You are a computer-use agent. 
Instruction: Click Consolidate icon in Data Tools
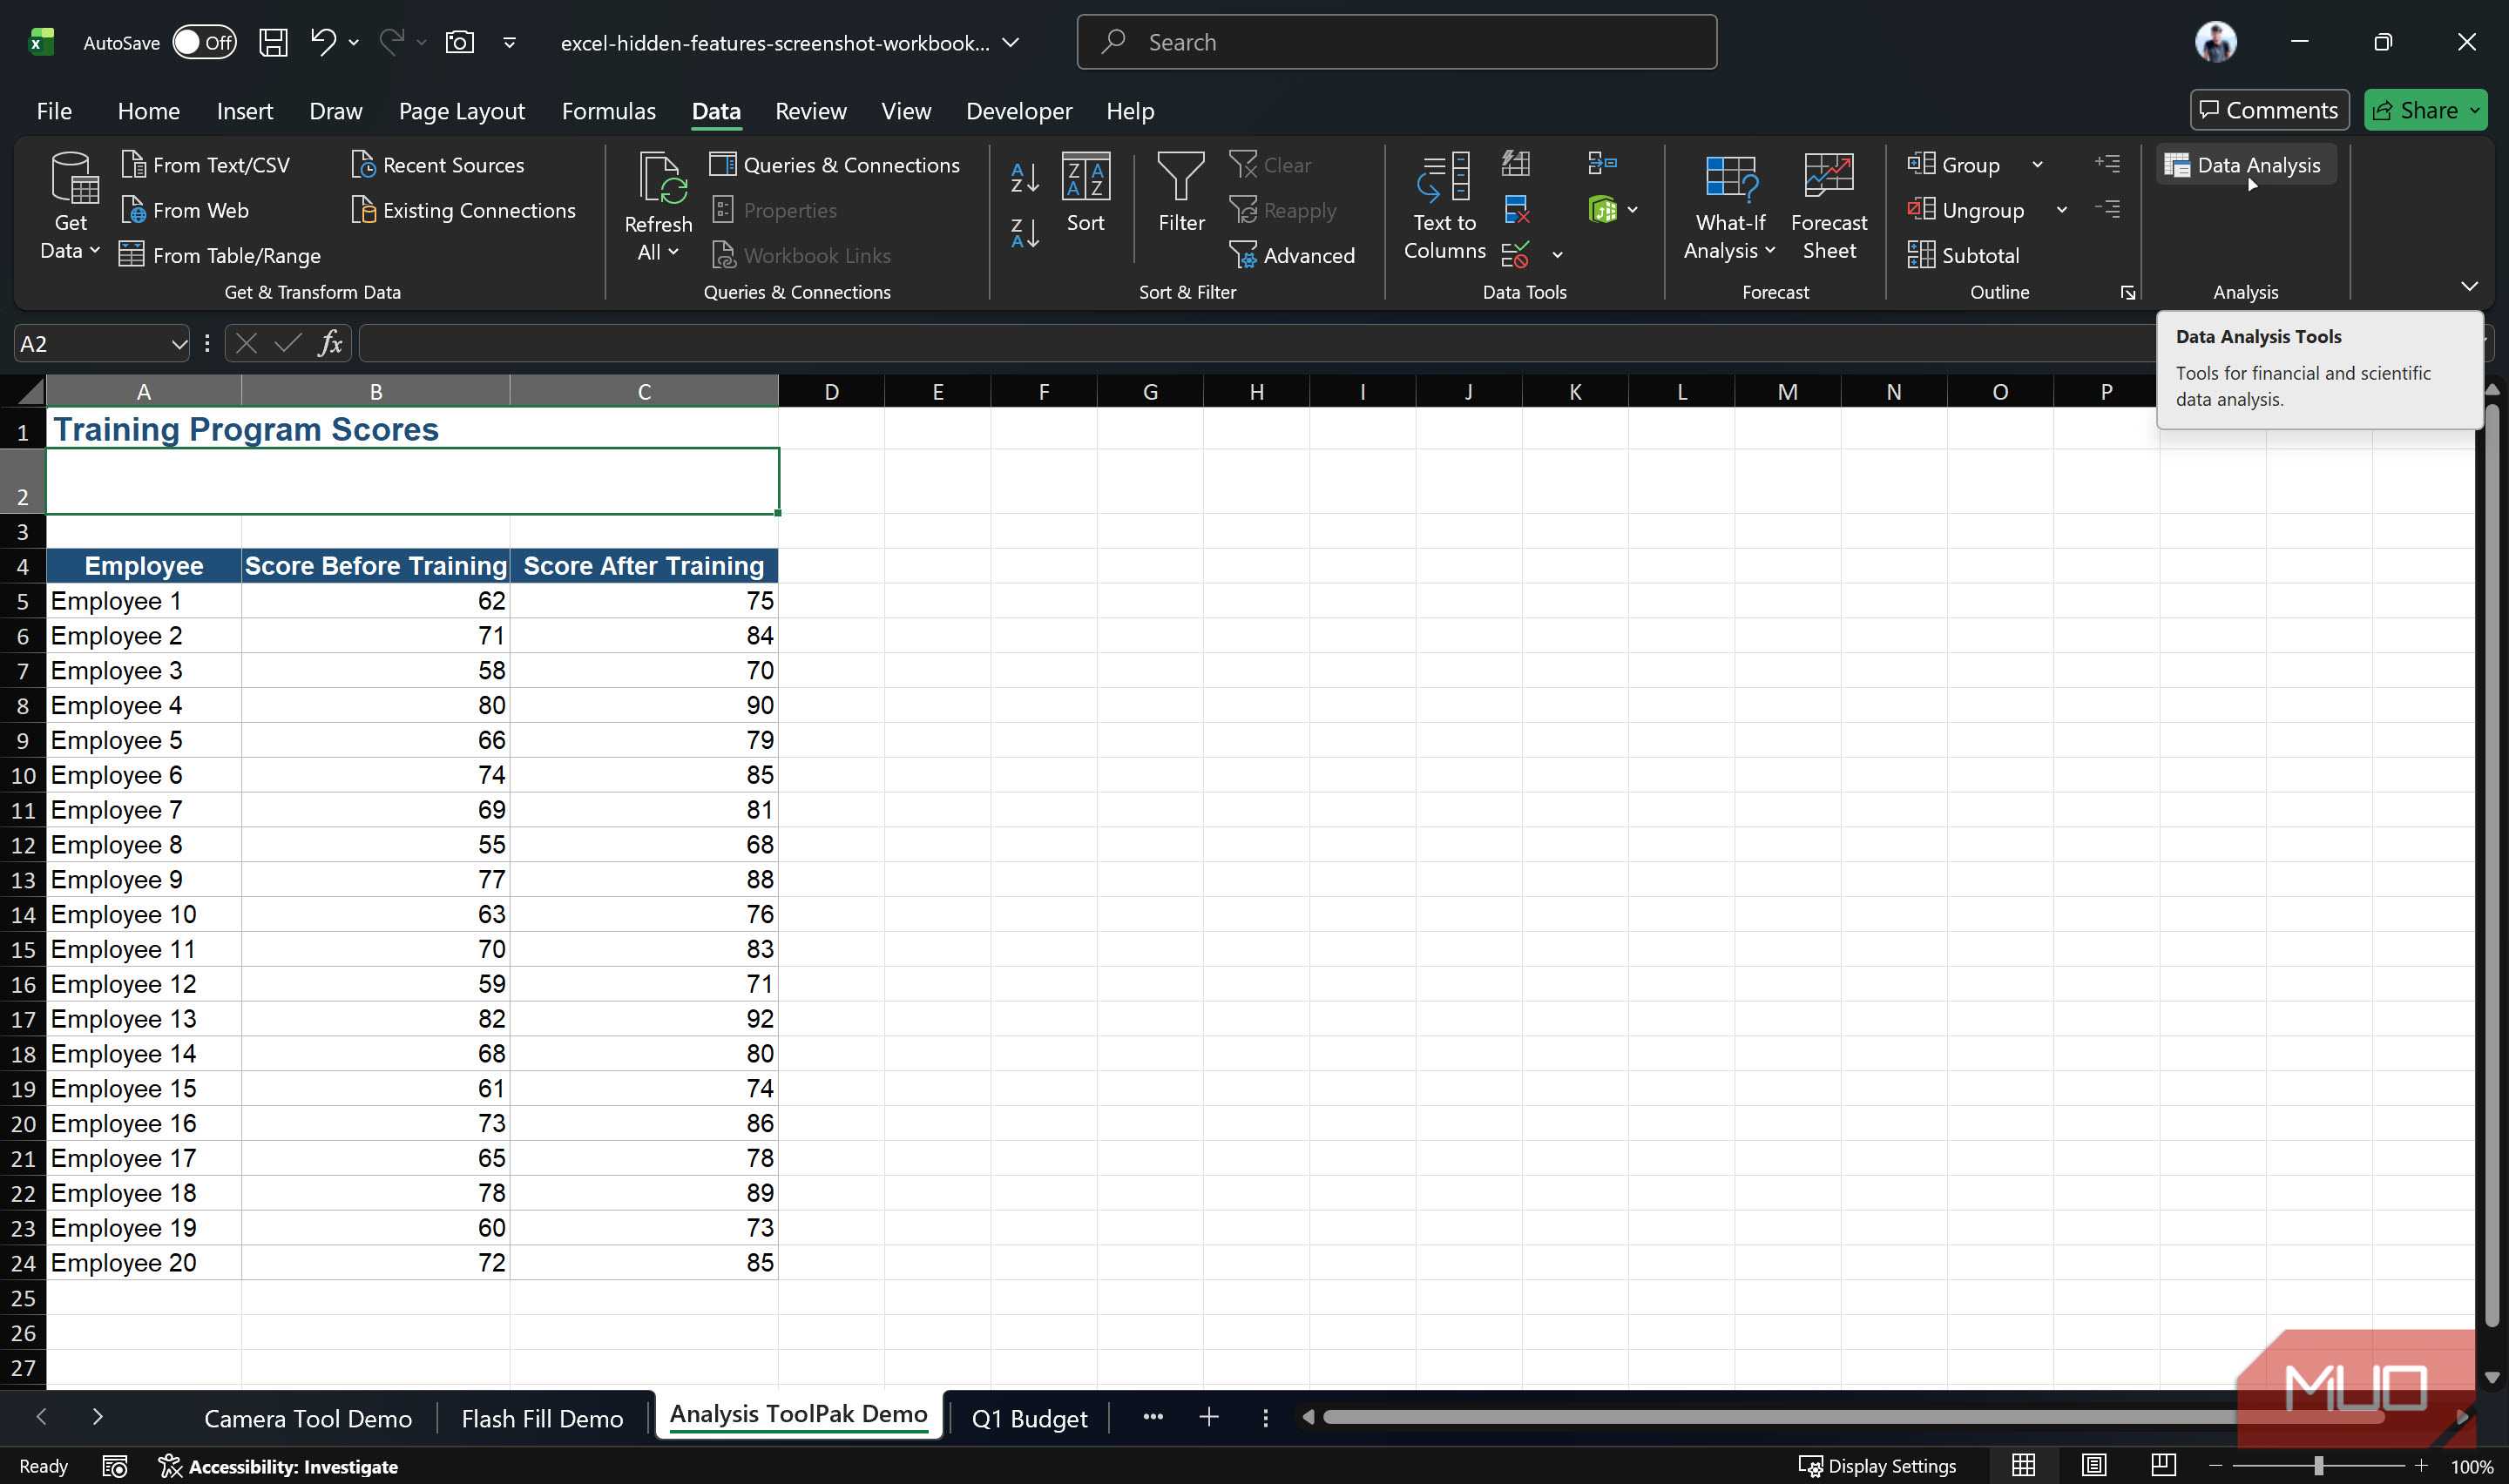pyautogui.click(x=1602, y=163)
